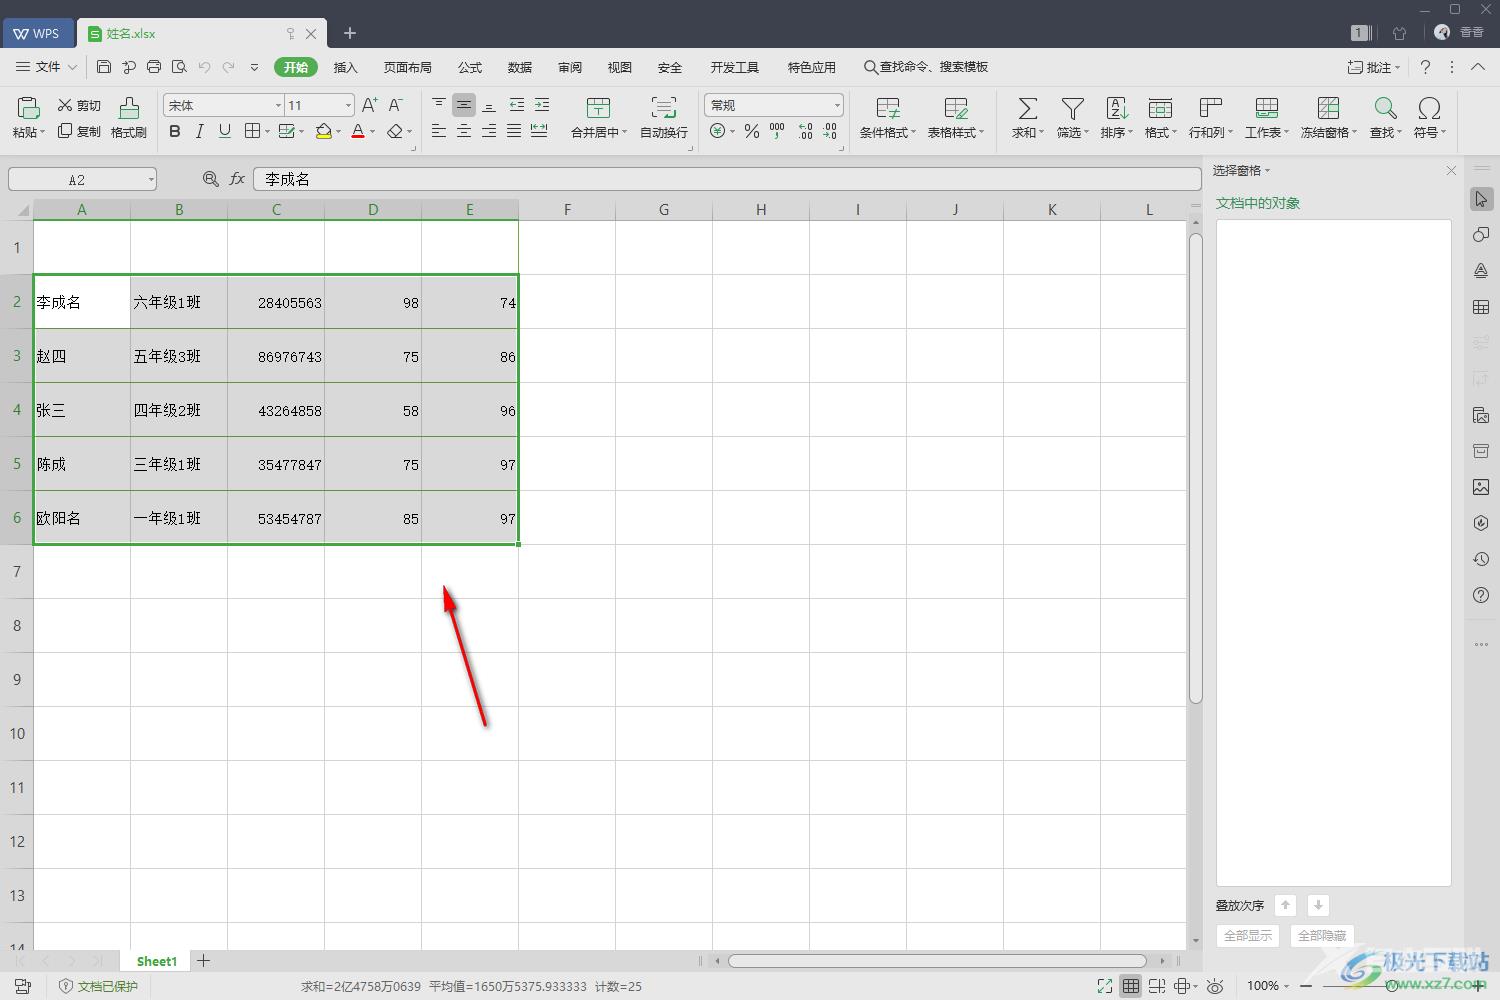This screenshot has width=1500, height=1000.
Task: Open the 文件 File menu
Action: click(47, 67)
